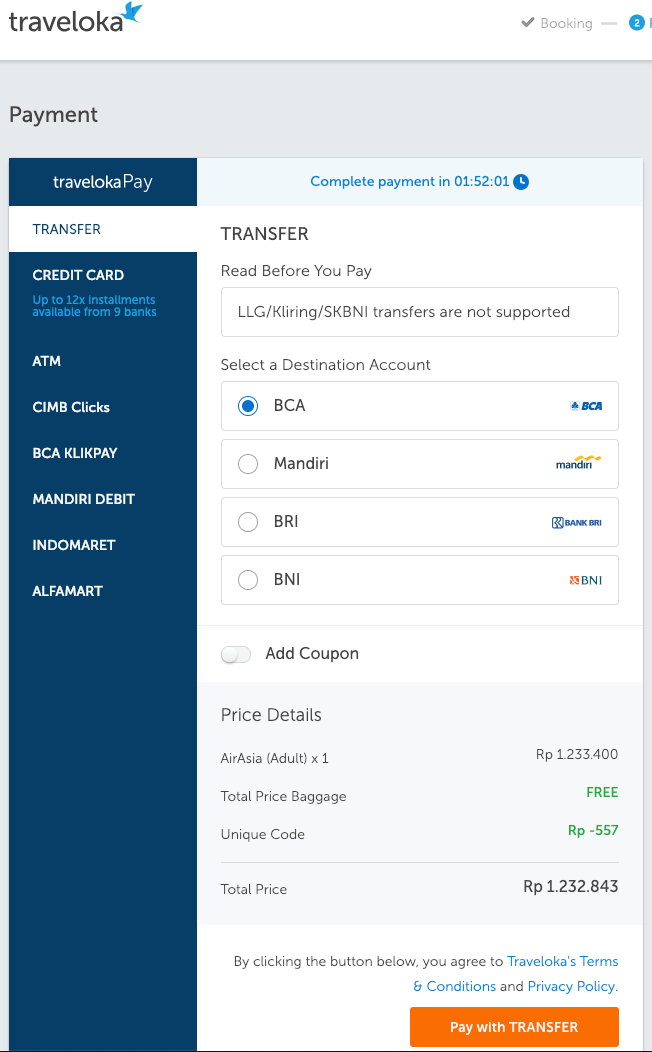Open the ATM payment tab
This screenshot has width=652, height=1052.
tap(46, 361)
